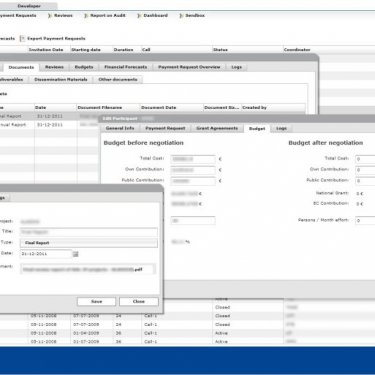Screen dimensions: 375x375
Task: Select the row starting 01-07-2009
Action: (187, 342)
